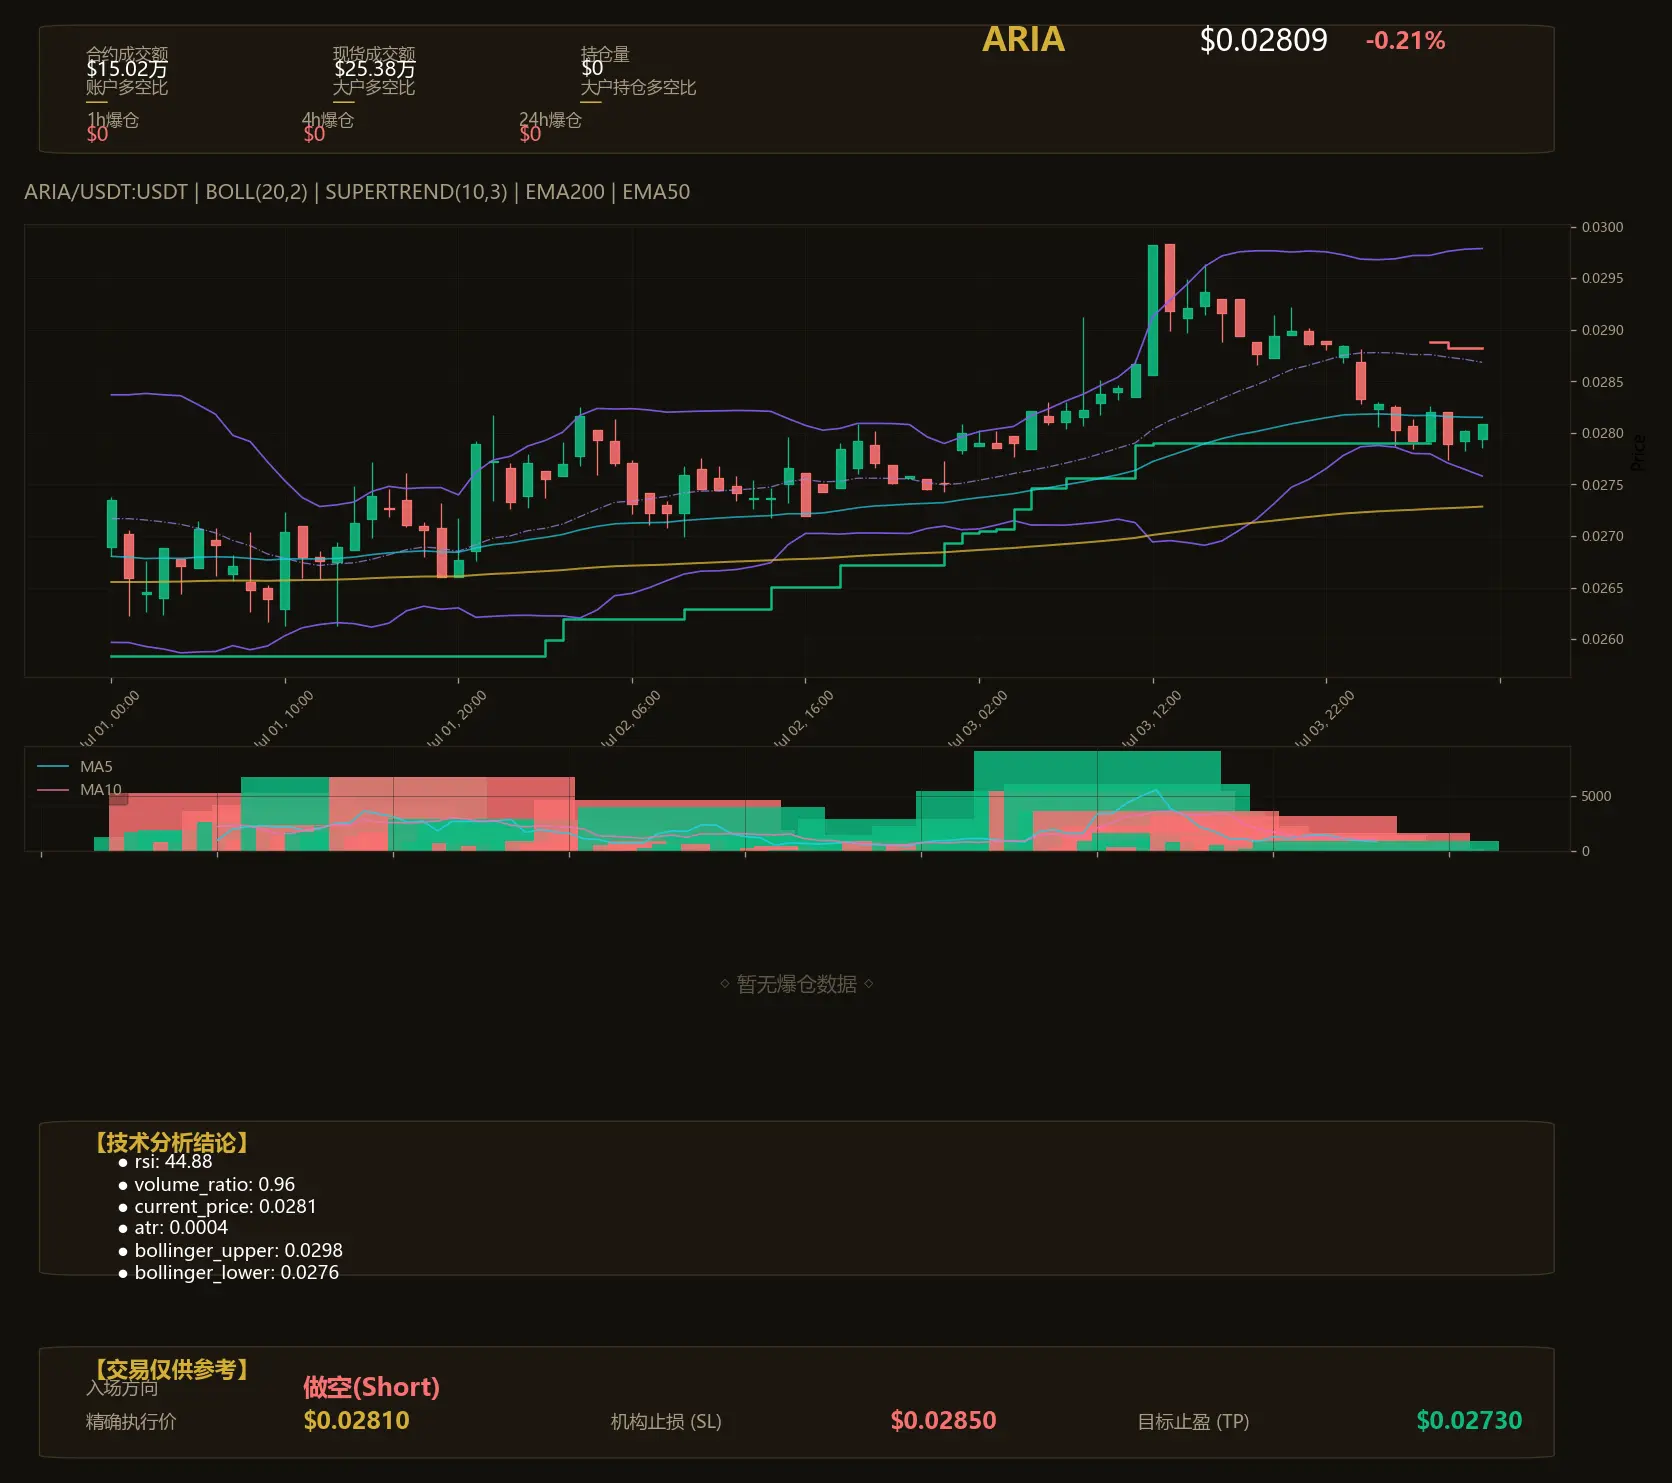This screenshot has width=1672, height=1483.
Task: Click the take profit value $0.02730
Action: [x=1469, y=1420]
